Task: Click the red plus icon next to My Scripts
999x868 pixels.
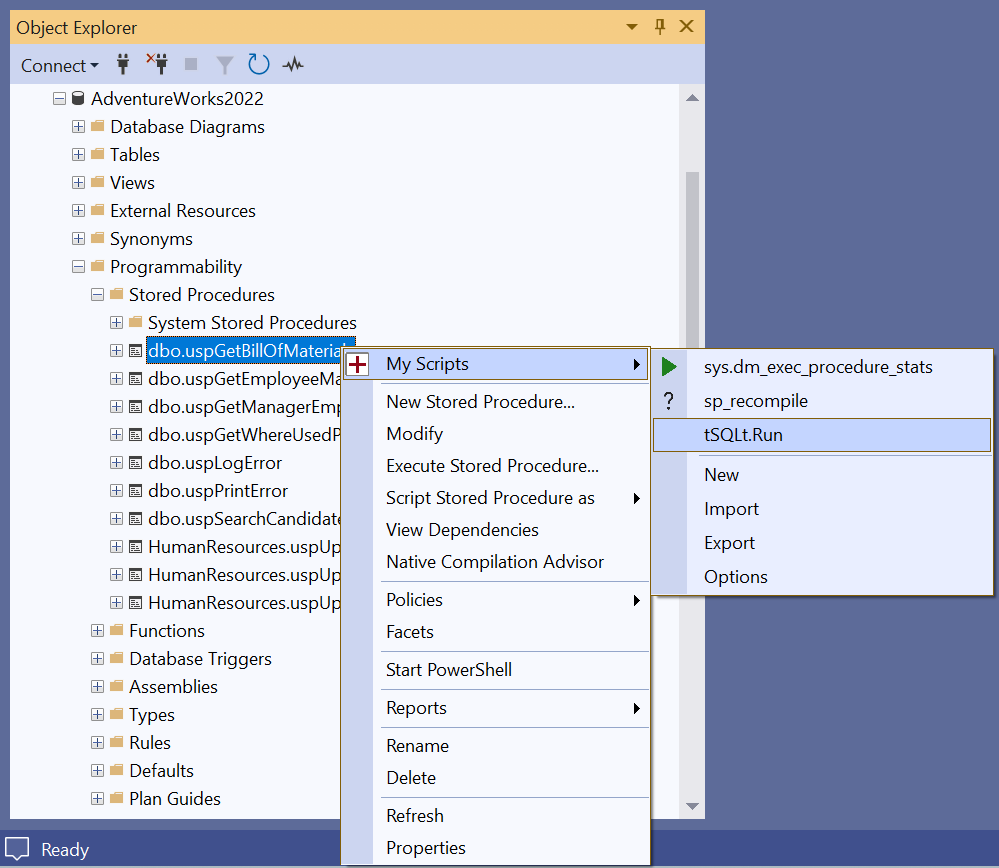Action: pyautogui.click(x=357, y=364)
